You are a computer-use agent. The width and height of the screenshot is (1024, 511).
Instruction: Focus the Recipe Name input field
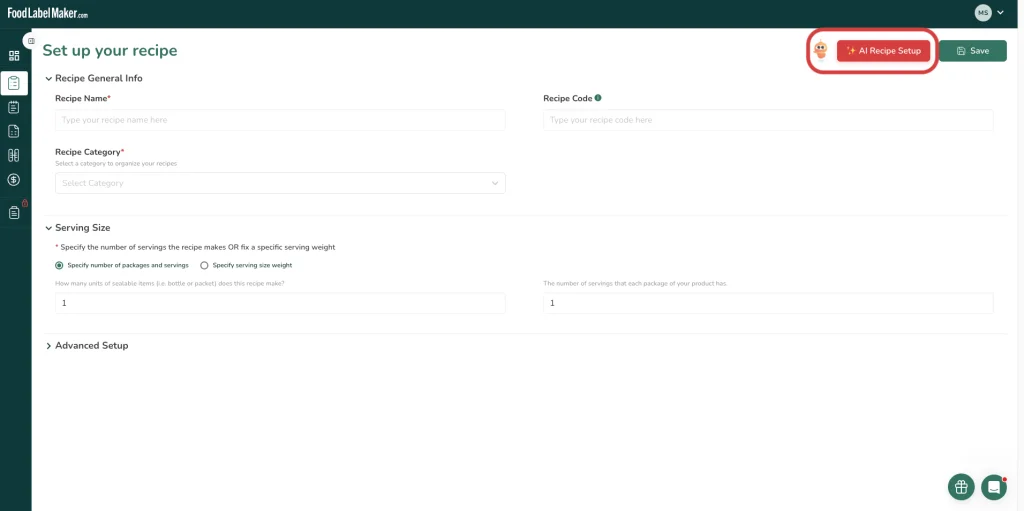click(280, 120)
